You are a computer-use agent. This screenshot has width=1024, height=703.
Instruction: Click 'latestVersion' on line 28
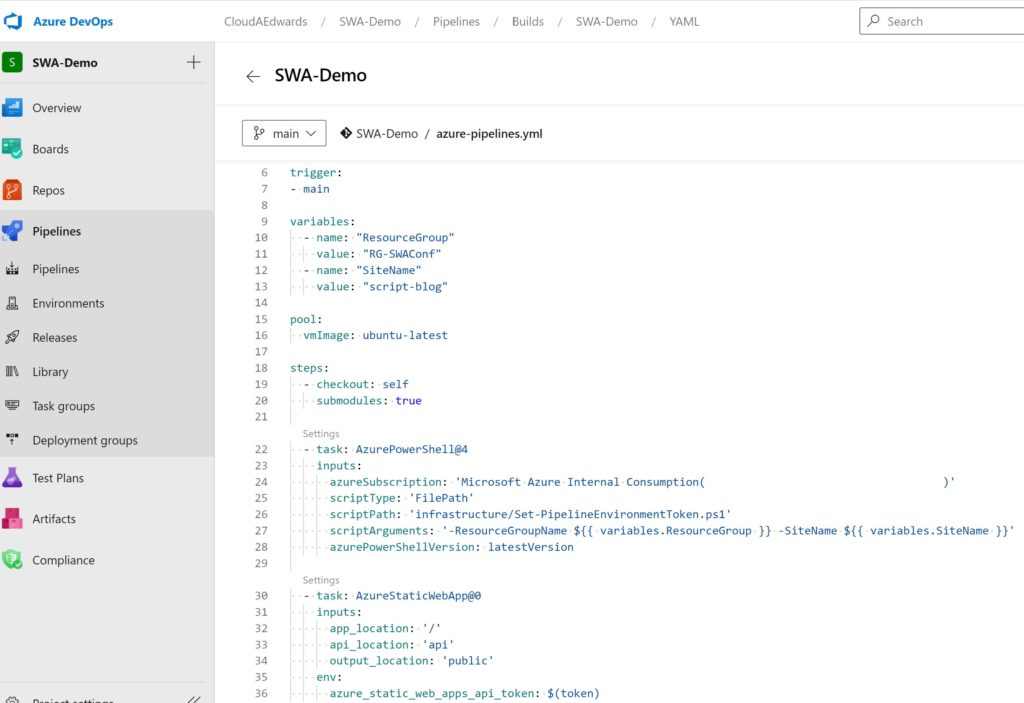(530, 547)
